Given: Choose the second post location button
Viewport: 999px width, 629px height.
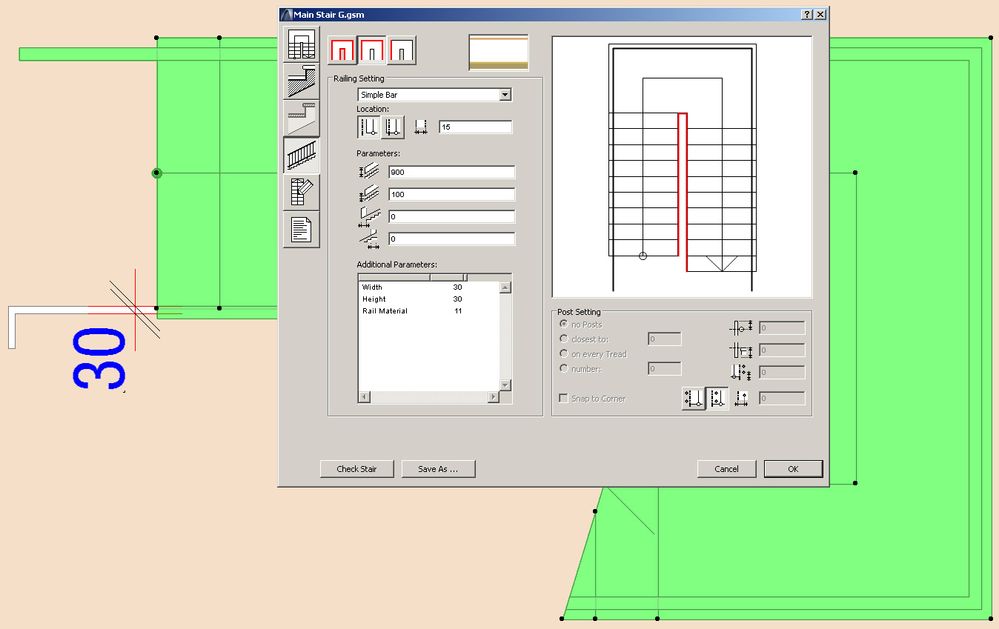Looking at the screenshot, I should (x=718, y=398).
